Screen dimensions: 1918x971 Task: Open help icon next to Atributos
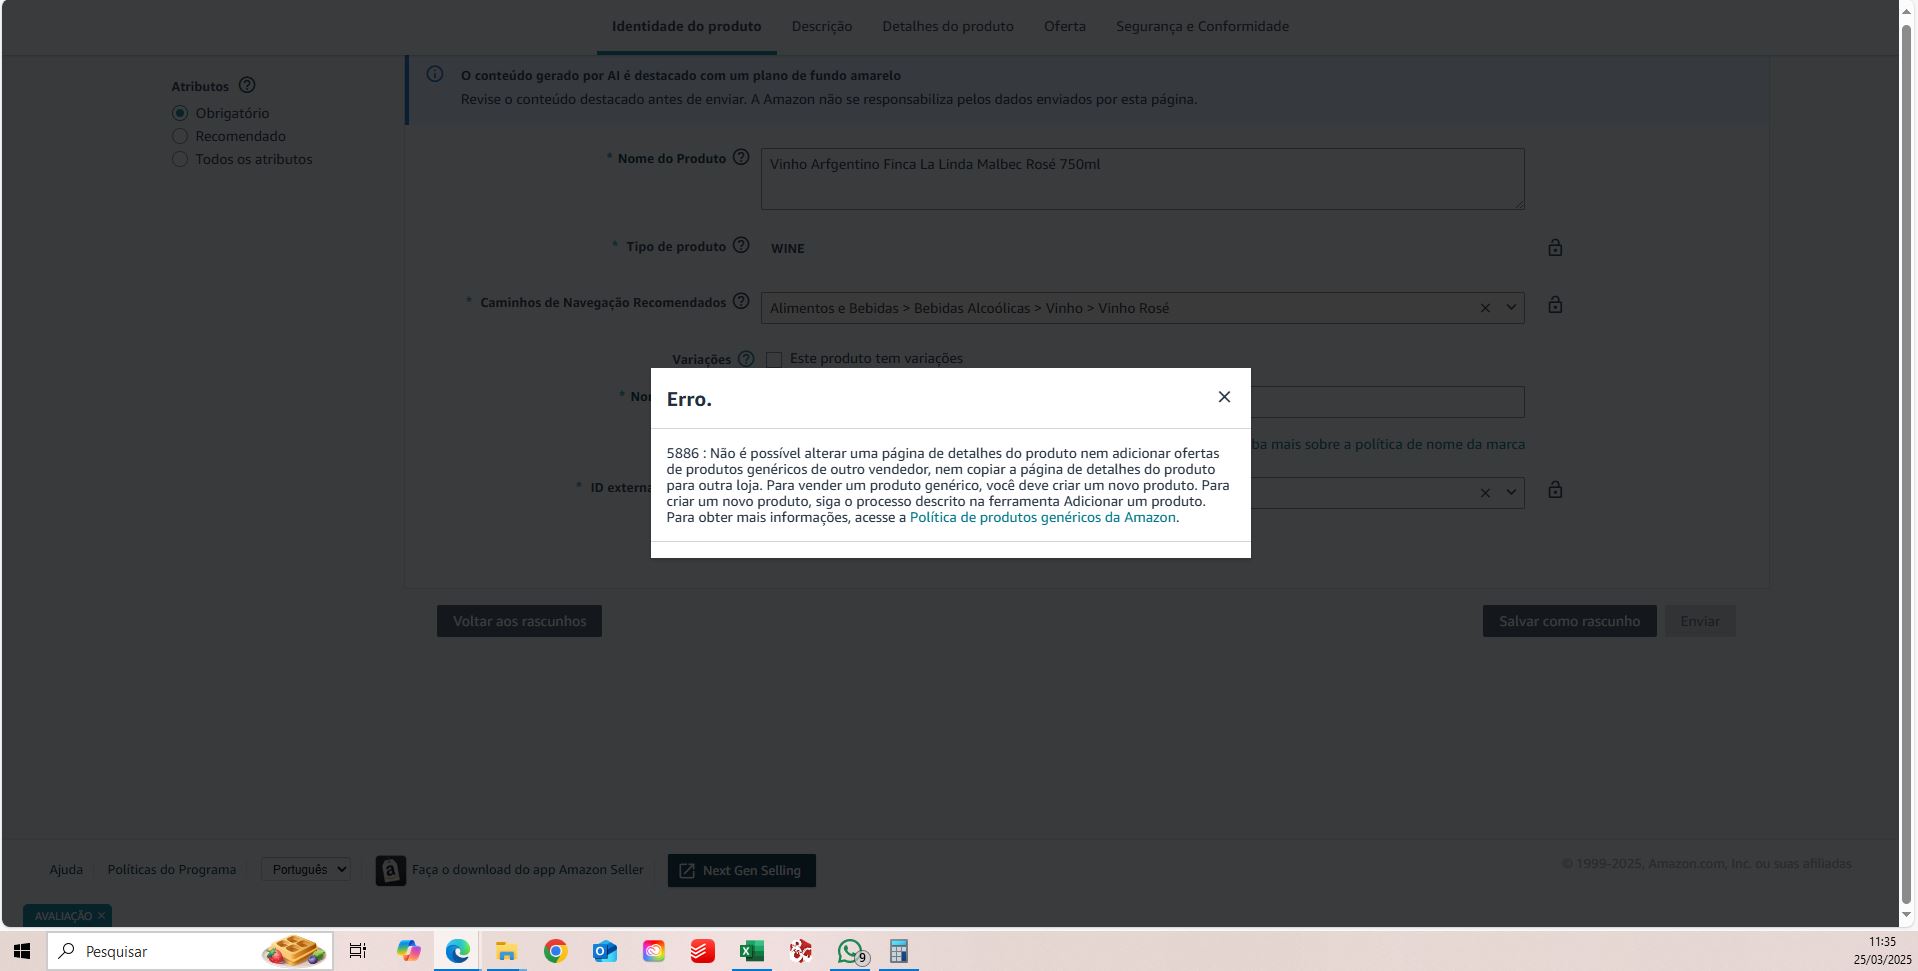[x=247, y=85]
